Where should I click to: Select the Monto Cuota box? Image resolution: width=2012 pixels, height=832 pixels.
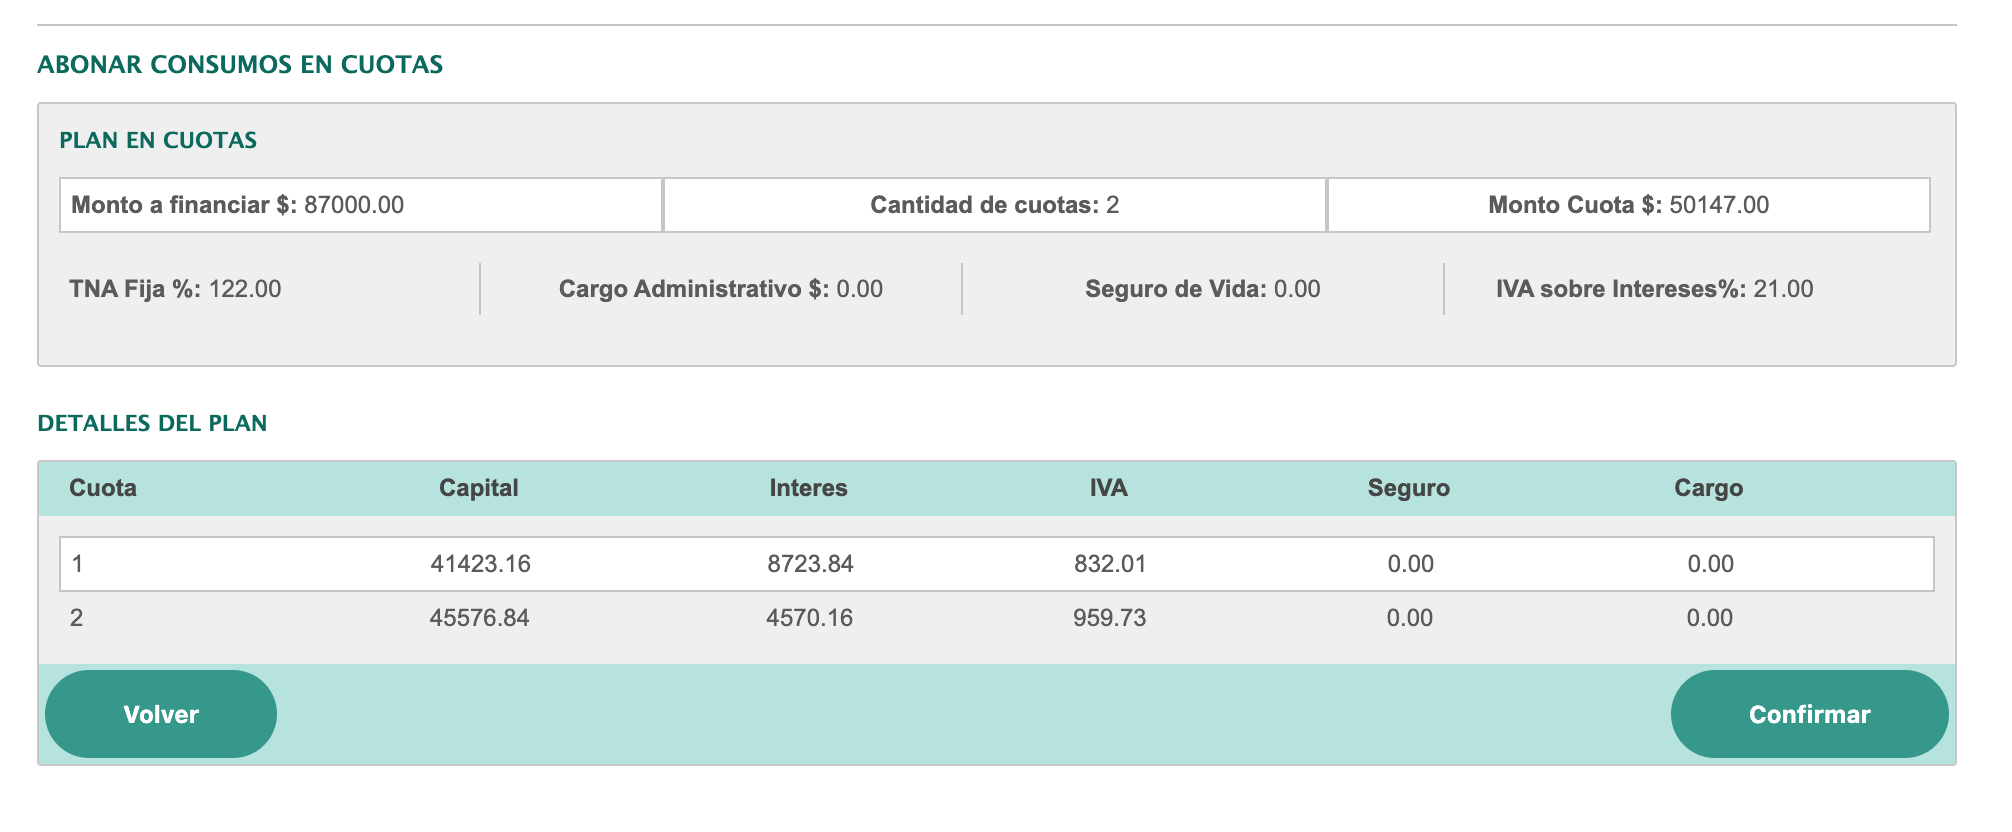(x=1628, y=205)
